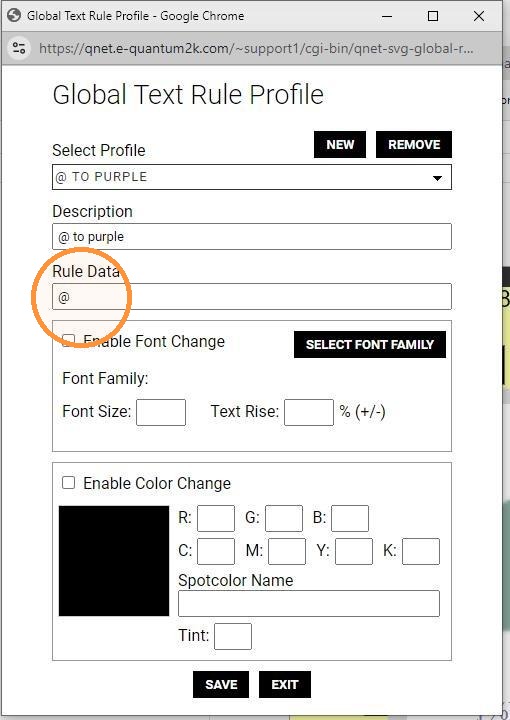Screen dimensions: 510x720
Task: Click the REMOVE profile button
Action: (x=414, y=145)
